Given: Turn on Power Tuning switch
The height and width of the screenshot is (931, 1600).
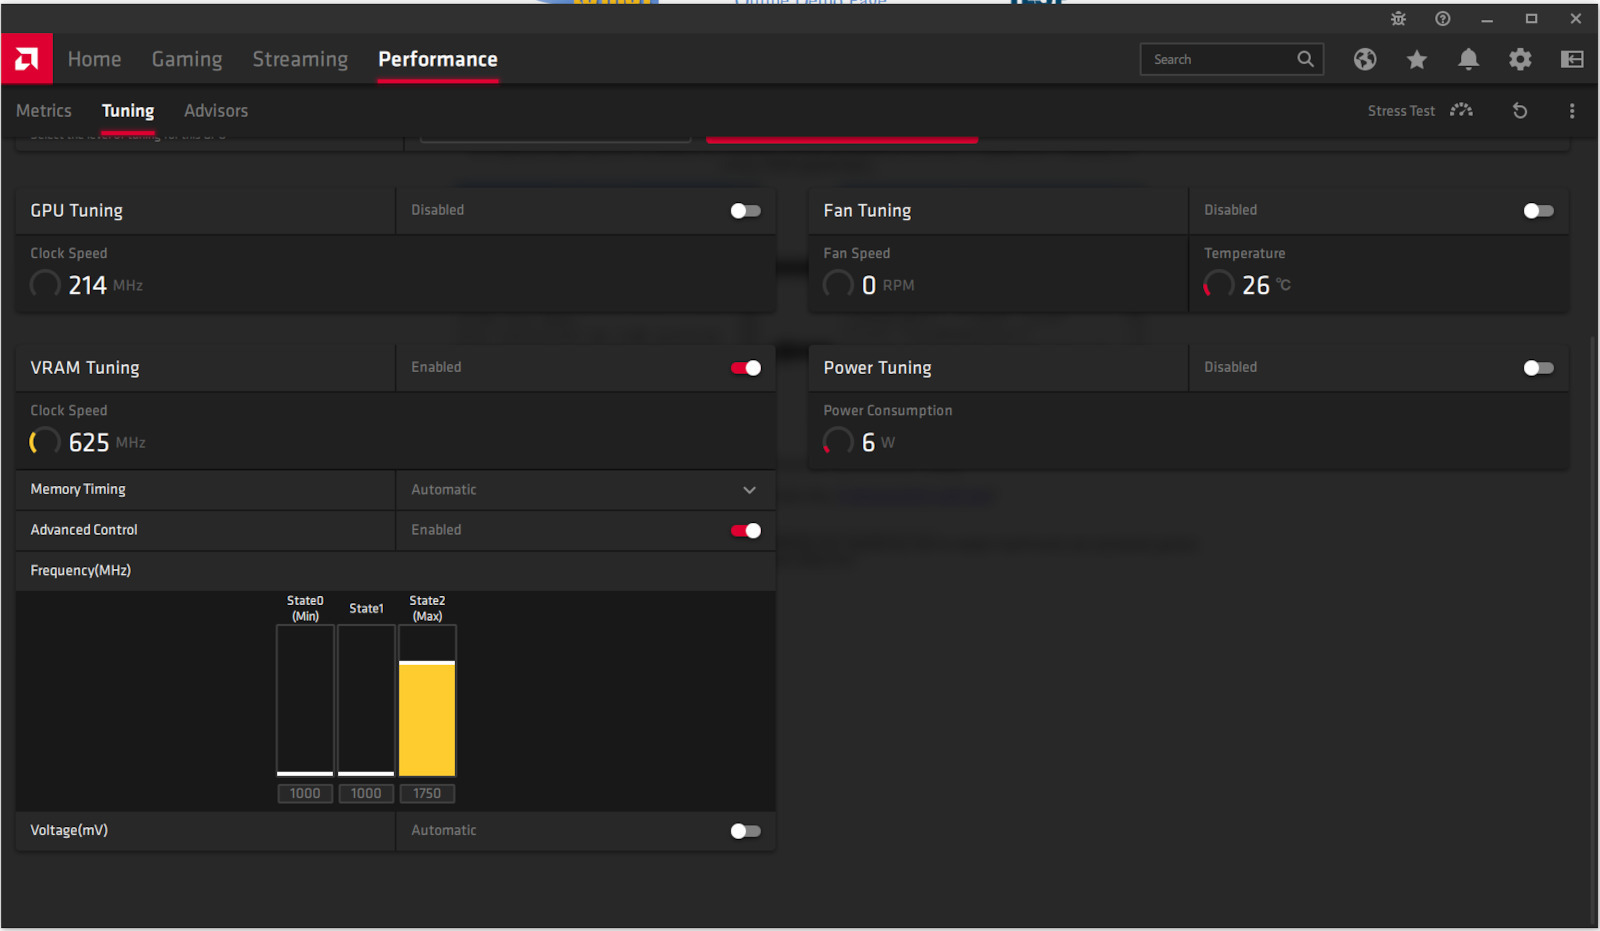Looking at the screenshot, I should point(1538,368).
